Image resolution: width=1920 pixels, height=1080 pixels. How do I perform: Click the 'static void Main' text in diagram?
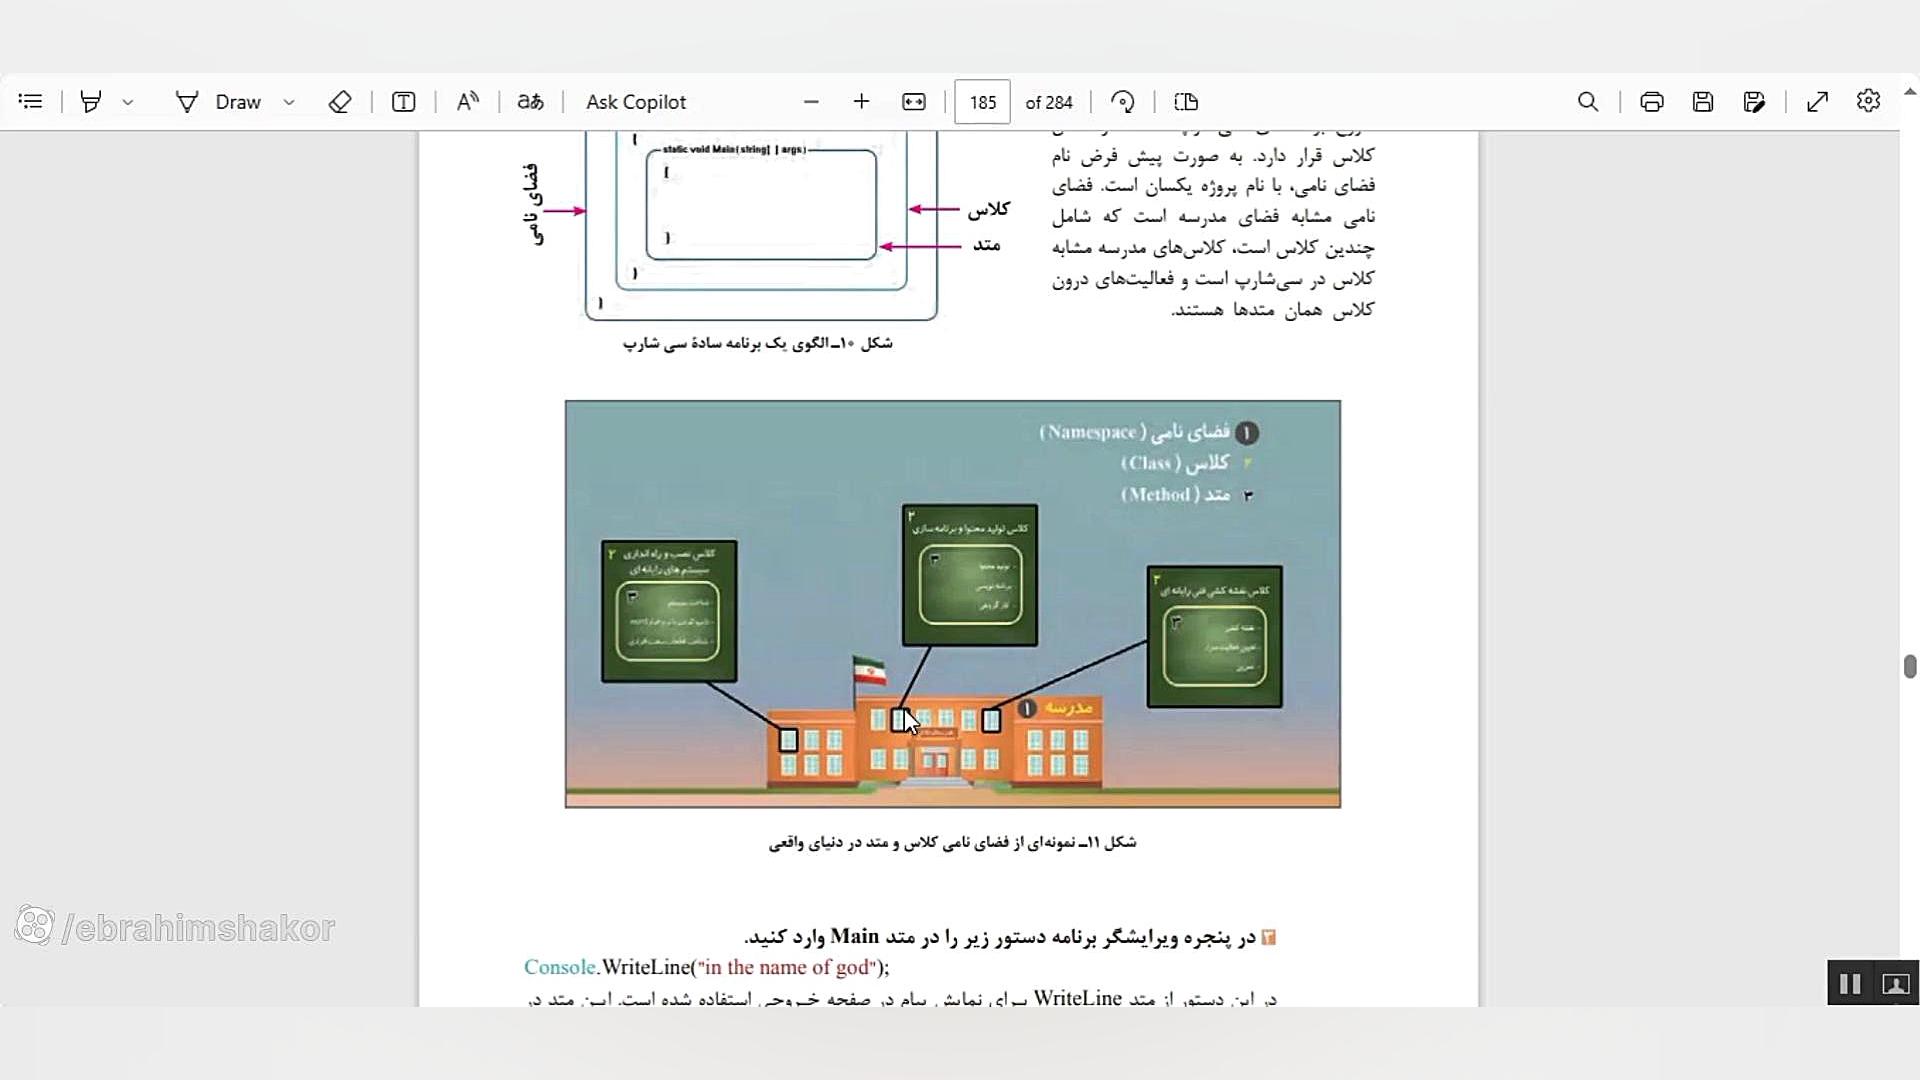click(734, 149)
